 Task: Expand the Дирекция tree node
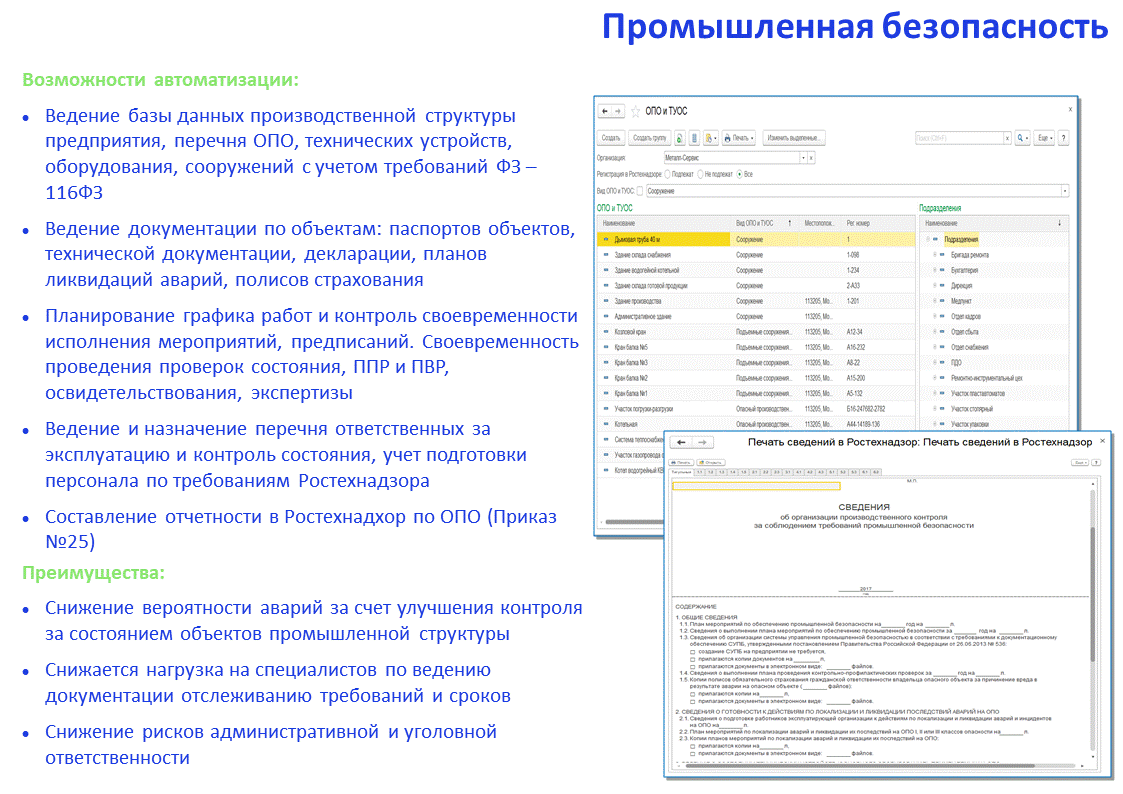click(935, 286)
